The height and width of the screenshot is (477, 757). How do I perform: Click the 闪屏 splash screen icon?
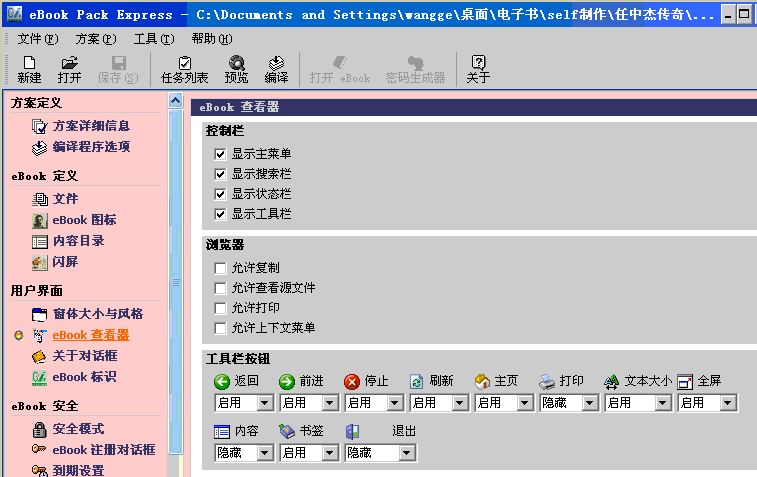pos(40,262)
